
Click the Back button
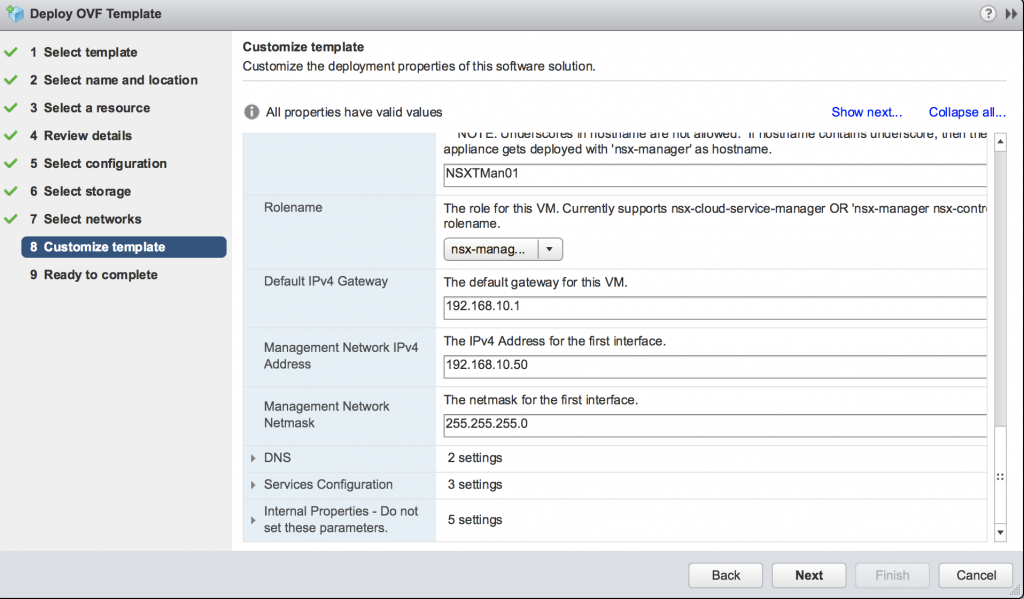point(726,575)
